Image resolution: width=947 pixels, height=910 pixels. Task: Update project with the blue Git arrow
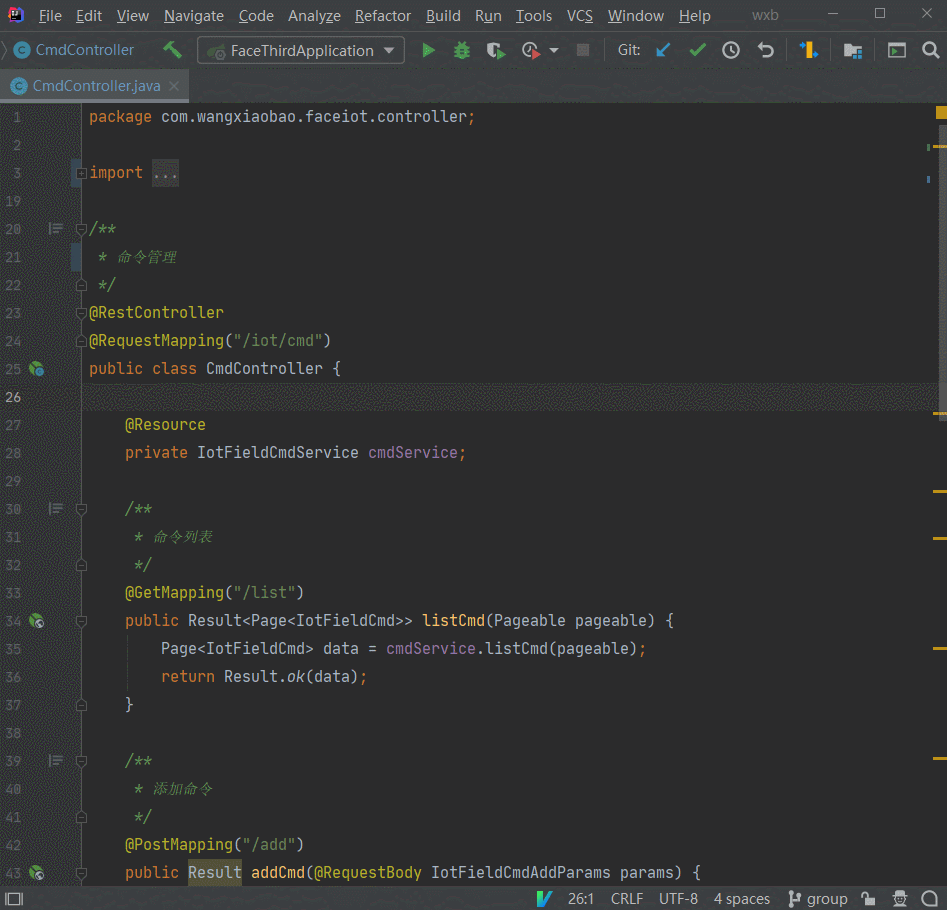[x=663, y=50]
